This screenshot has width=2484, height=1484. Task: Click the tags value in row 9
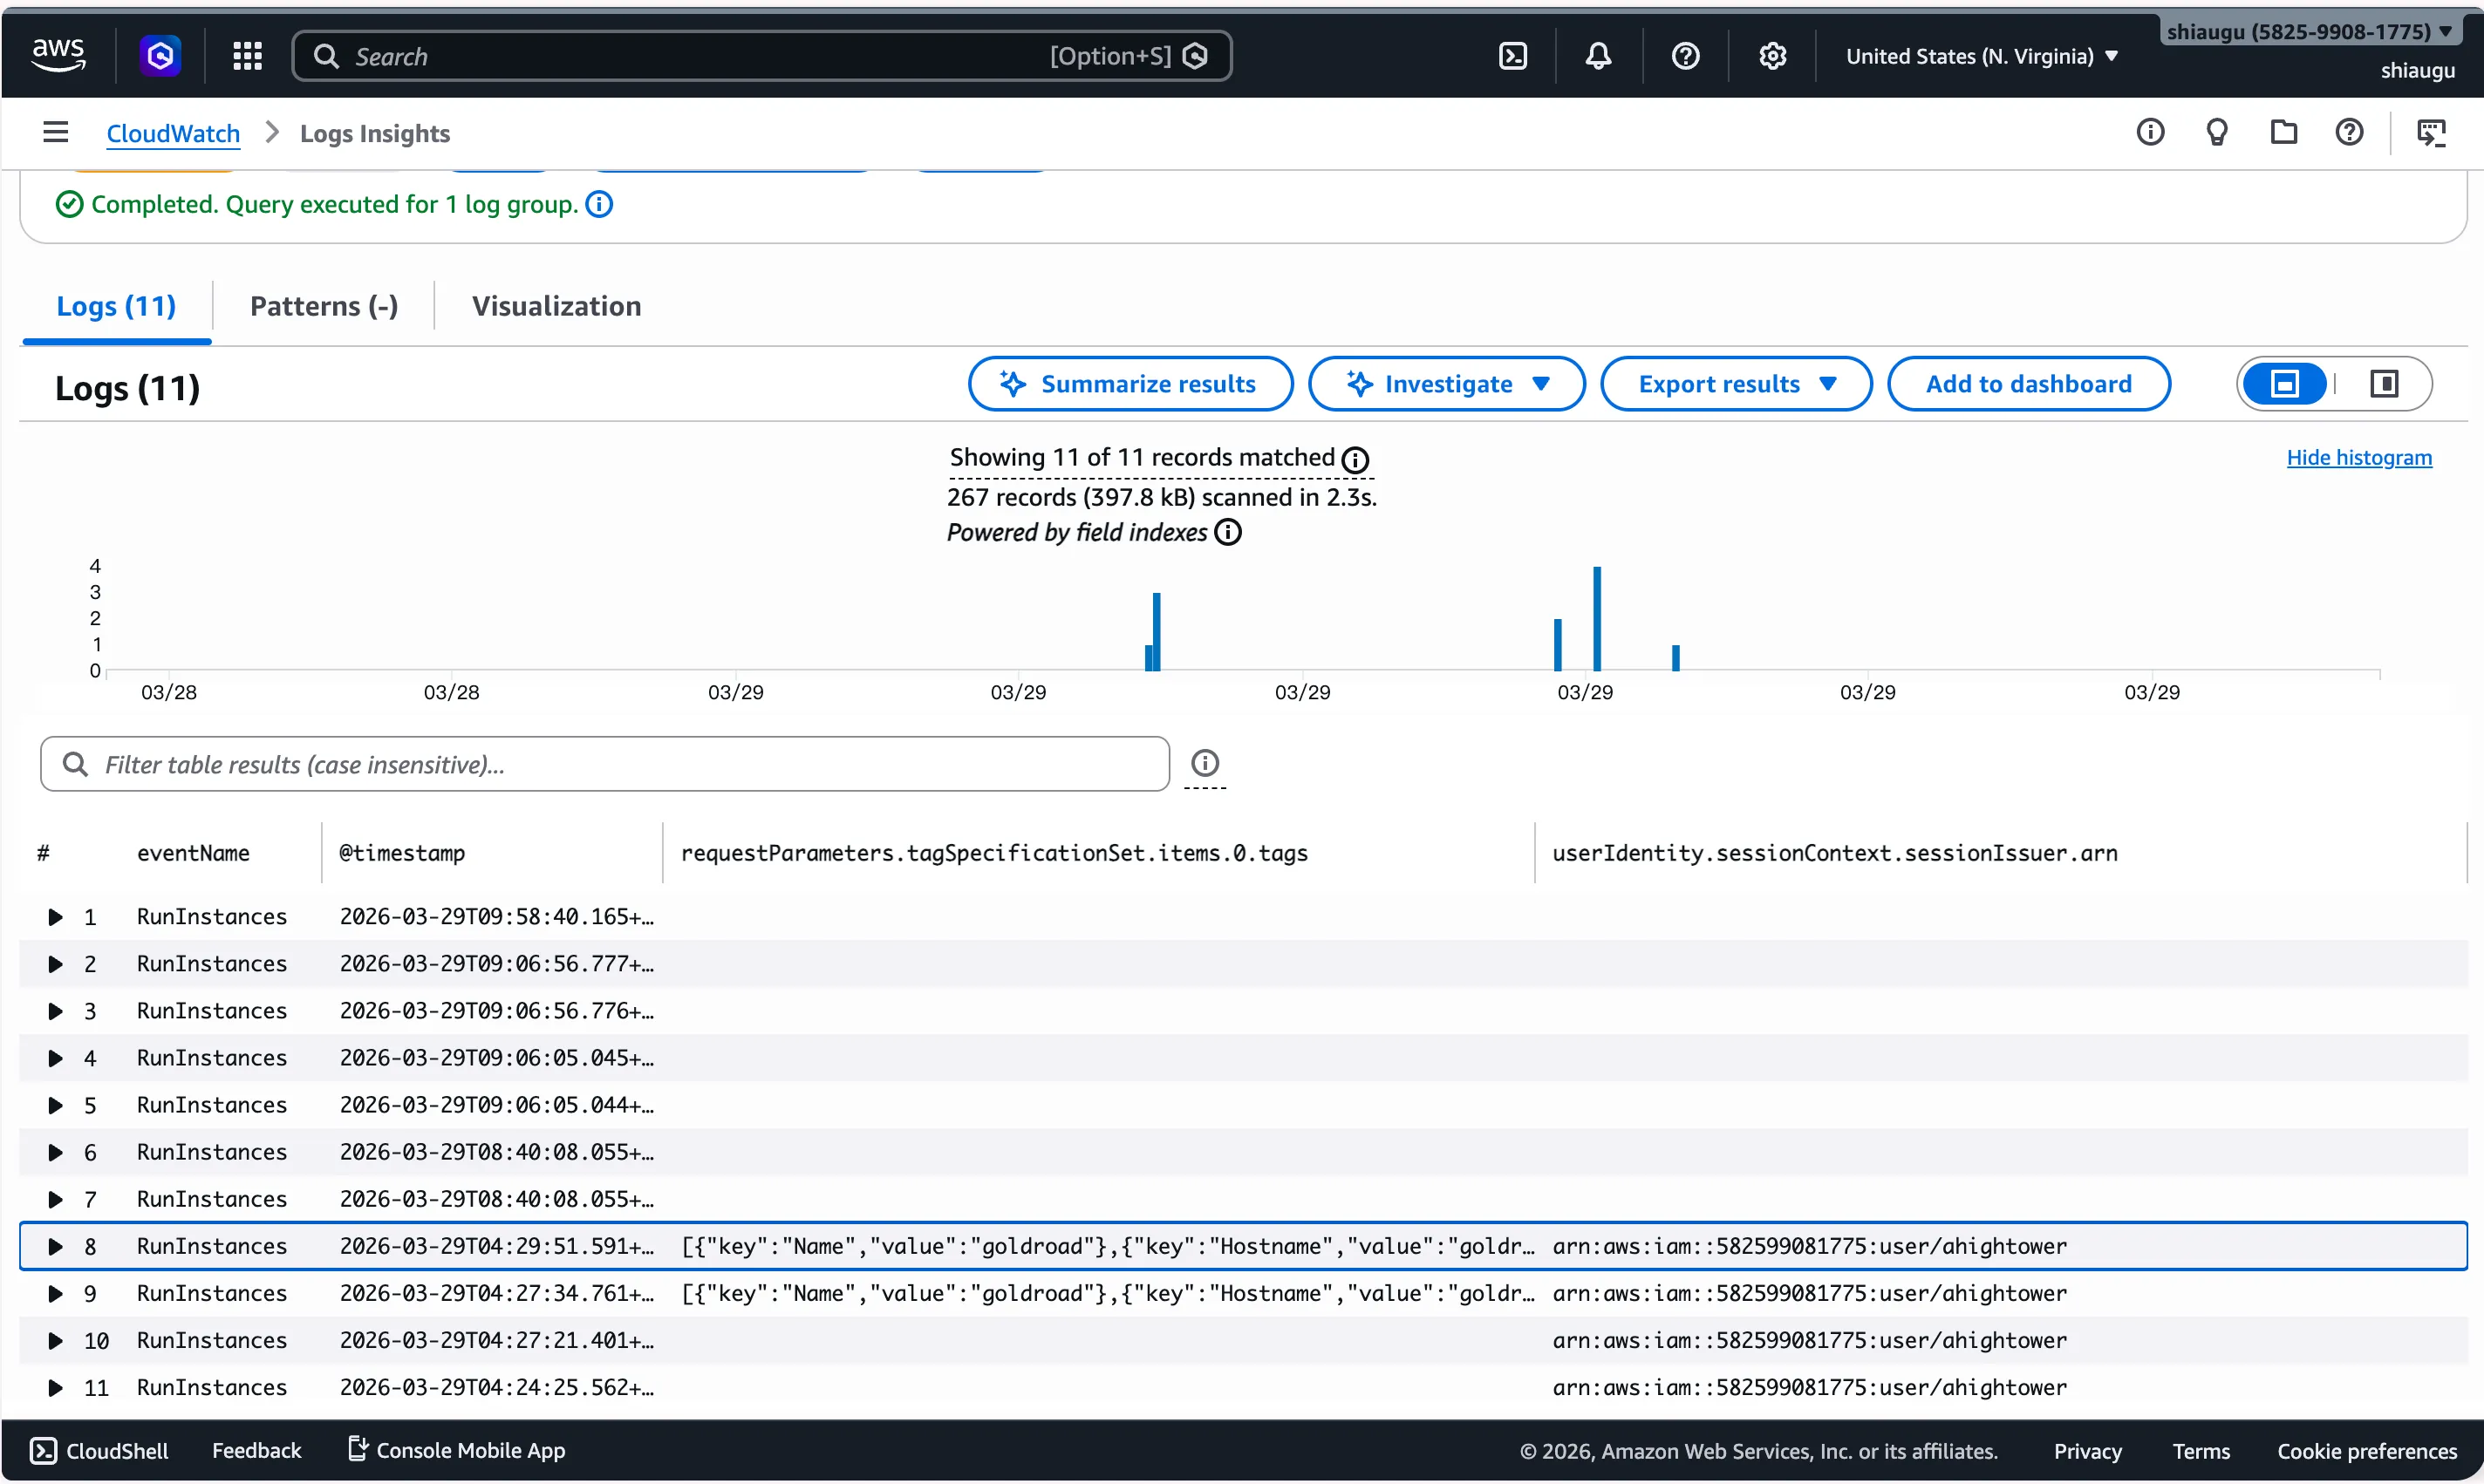tap(1108, 1294)
